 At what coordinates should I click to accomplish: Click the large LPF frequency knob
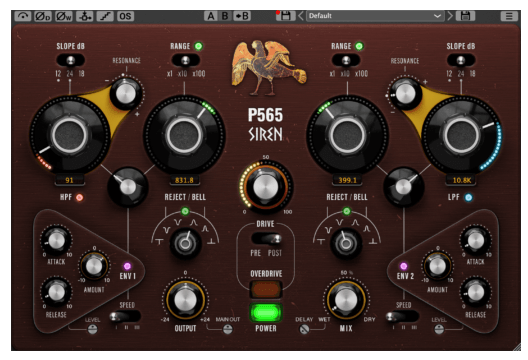[x=461, y=135]
